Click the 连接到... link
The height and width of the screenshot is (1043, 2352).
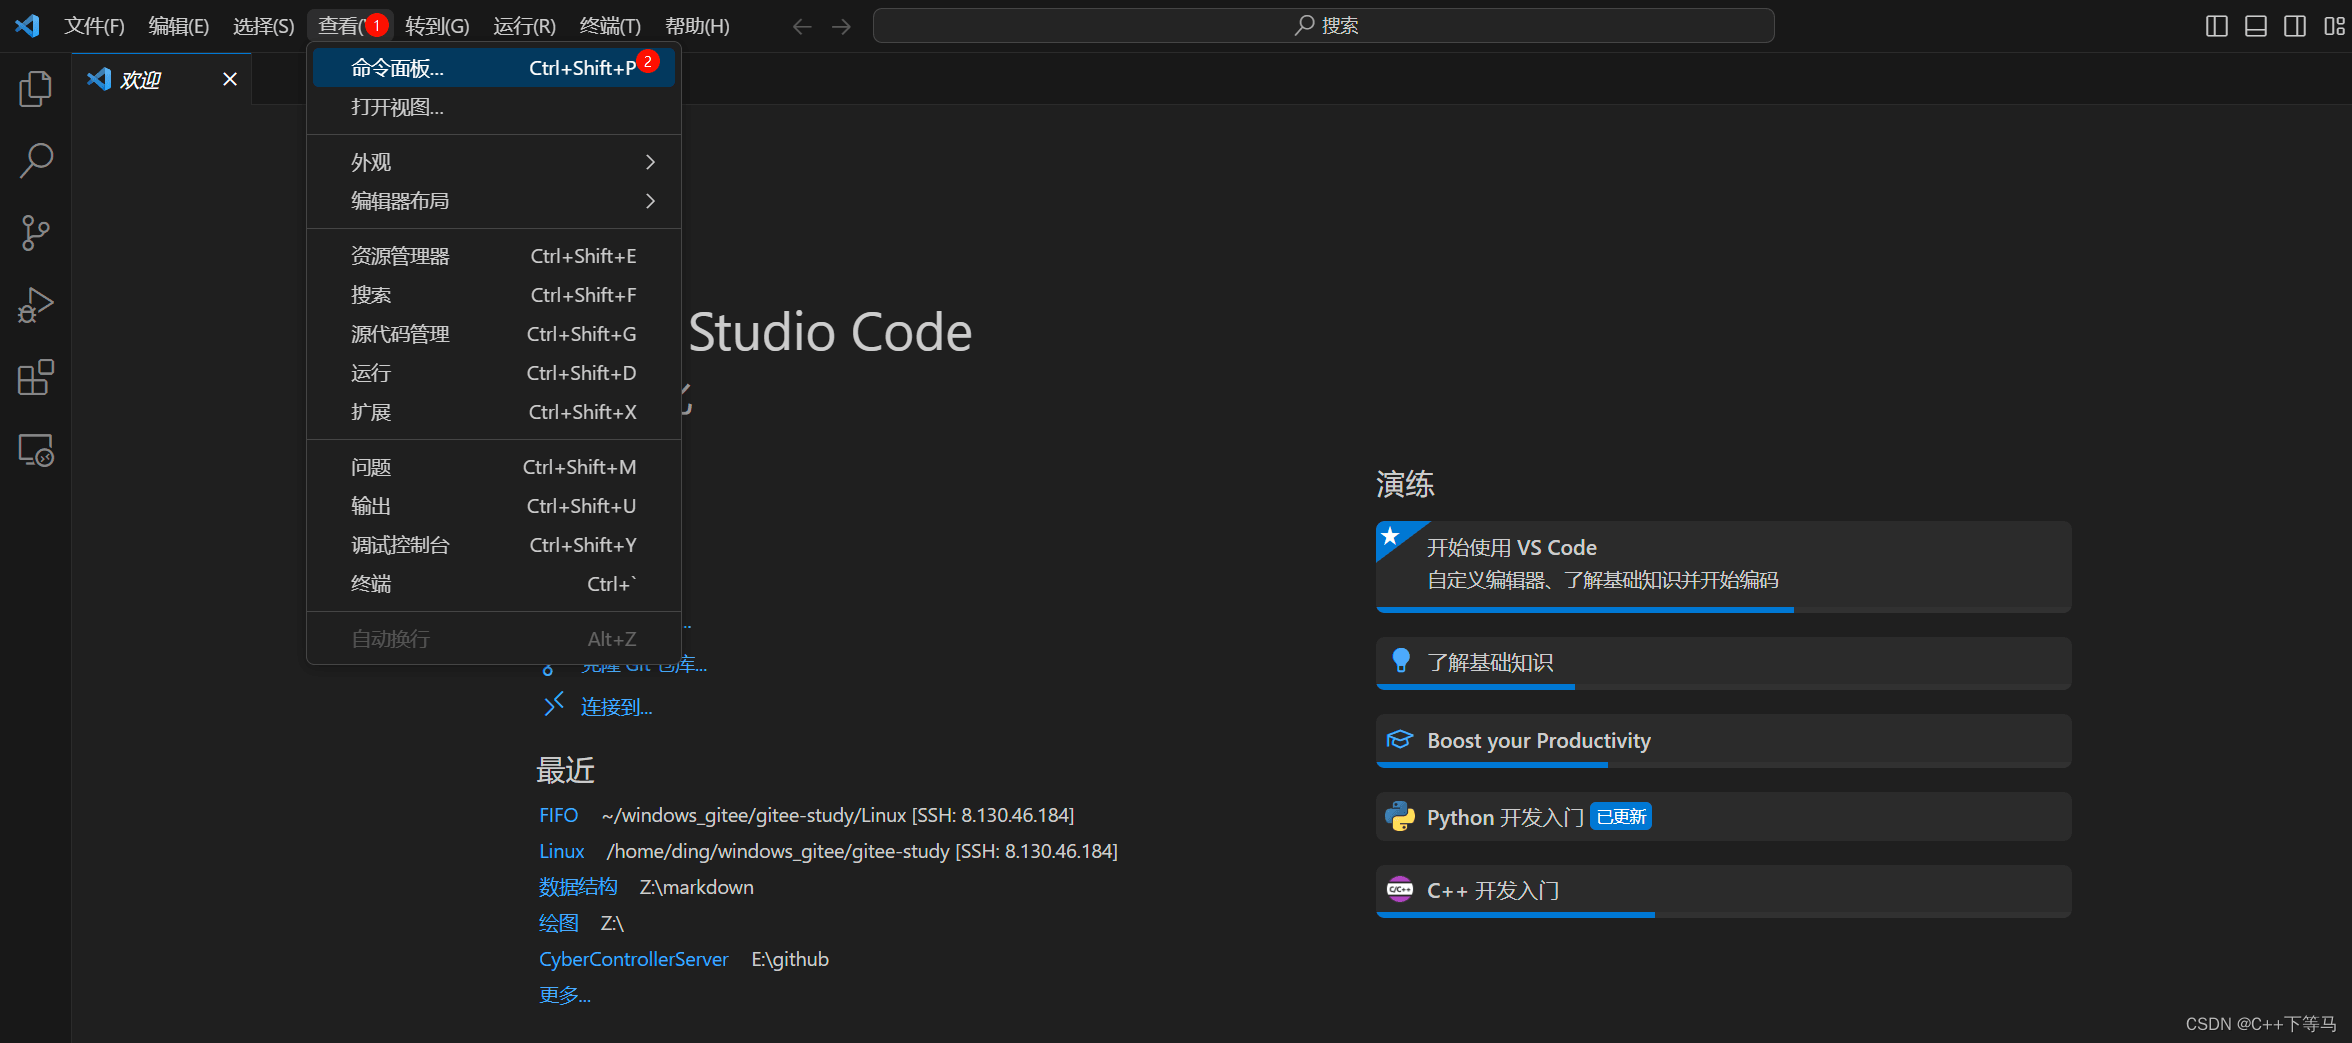pyautogui.click(x=616, y=707)
